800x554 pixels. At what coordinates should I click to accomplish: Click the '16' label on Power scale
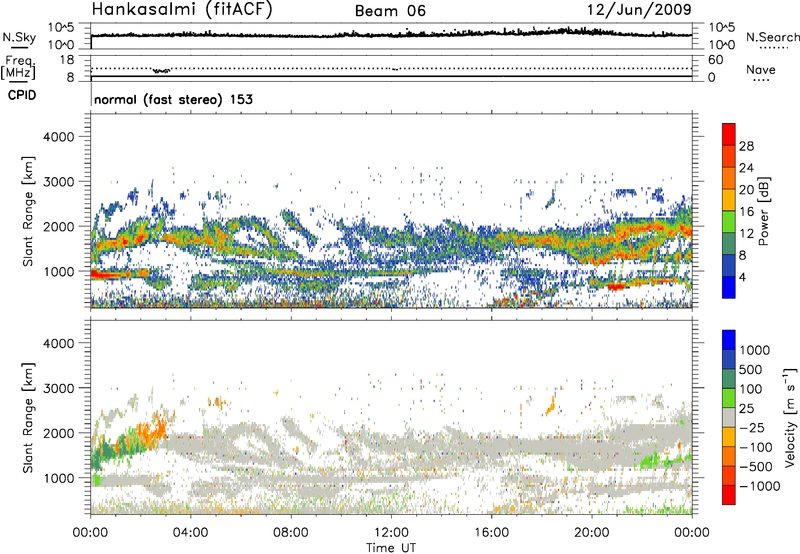(746, 211)
